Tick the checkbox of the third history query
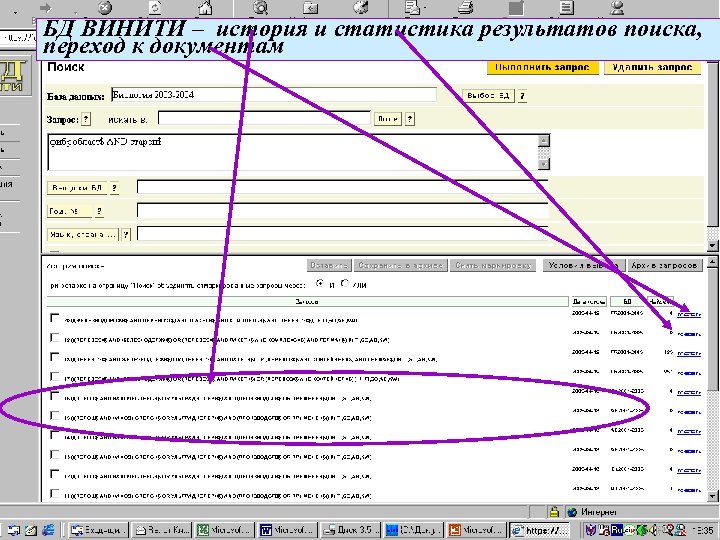 (x=55, y=357)
